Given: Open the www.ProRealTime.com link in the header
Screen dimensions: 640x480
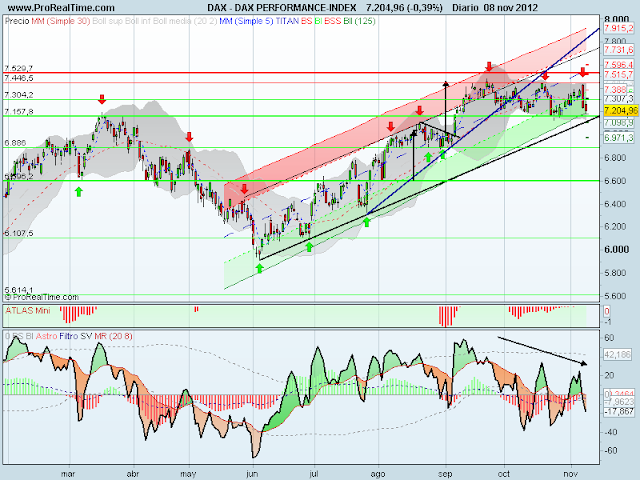Looking at the screenshot, I should click(x=61, y=7).
